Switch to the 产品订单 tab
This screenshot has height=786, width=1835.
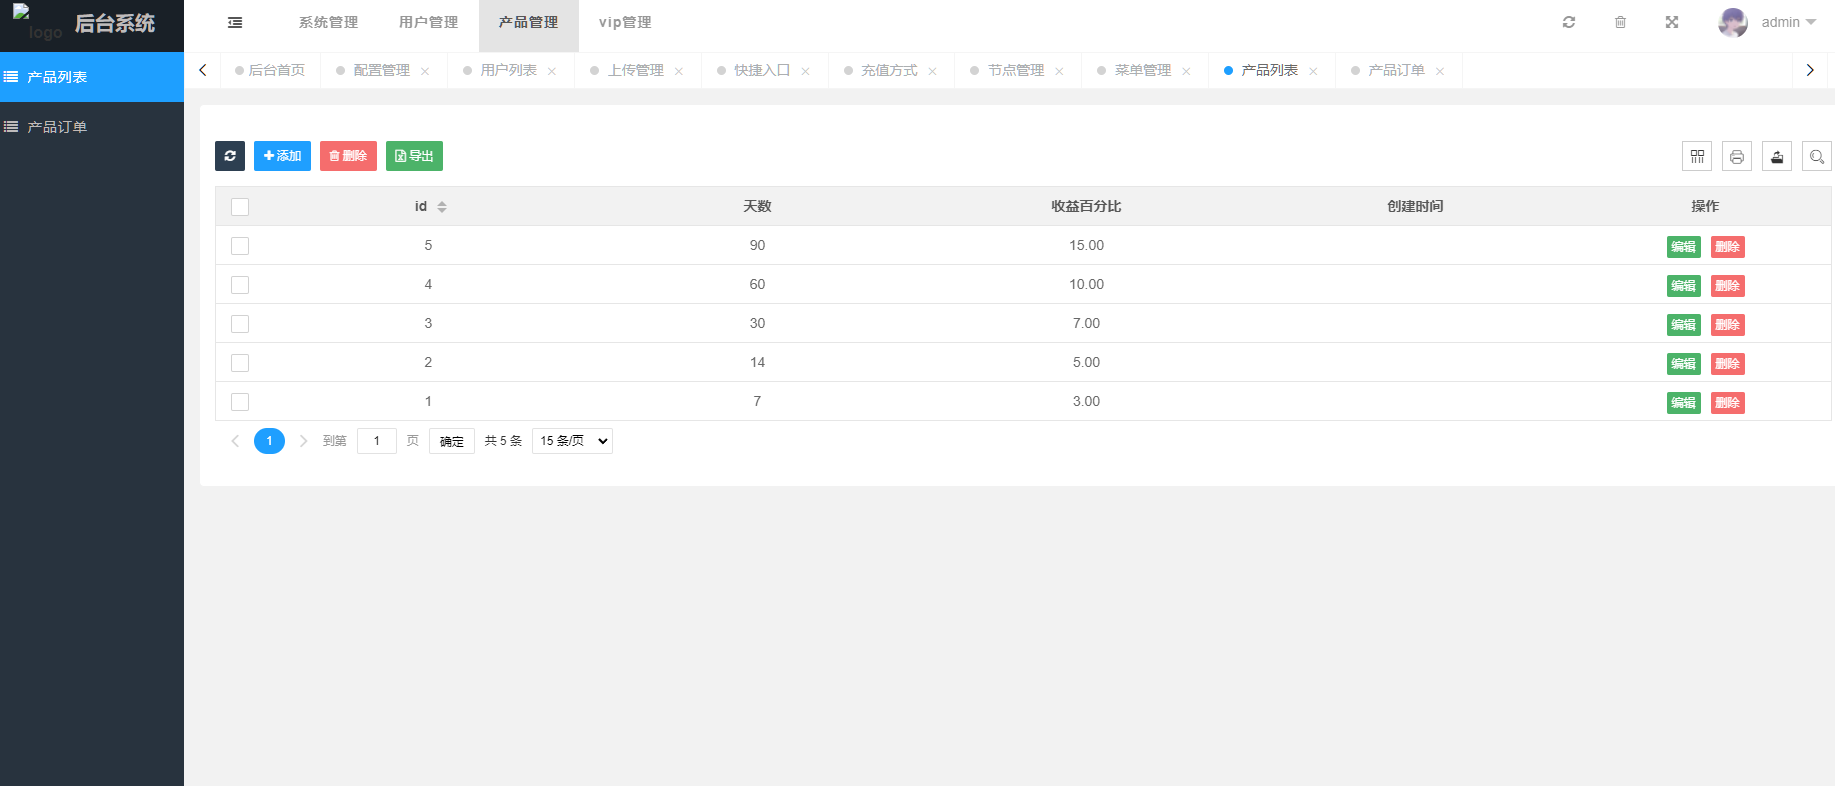(x=1396, y=70)
